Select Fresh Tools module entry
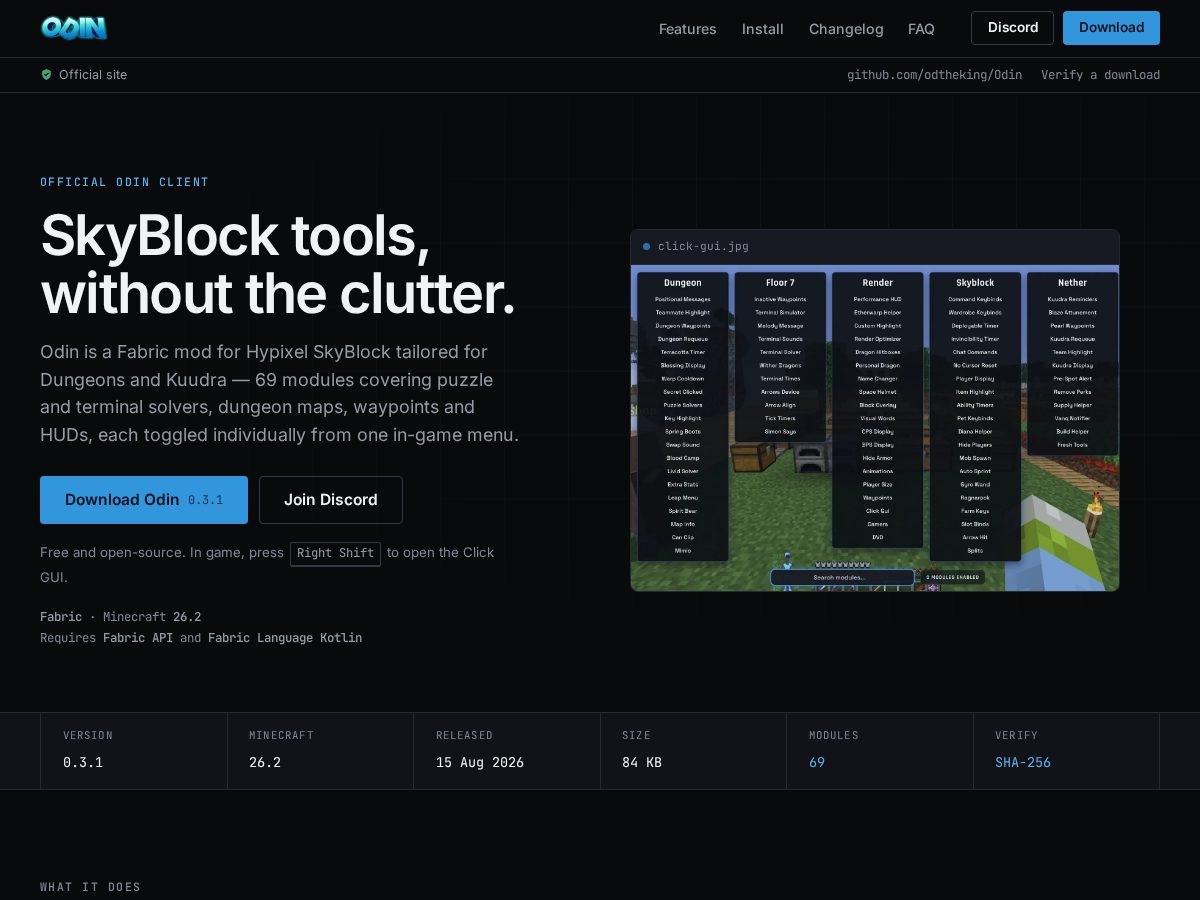The width and height of the screenshot is (1200, 900). click(x=1072, y=444)
